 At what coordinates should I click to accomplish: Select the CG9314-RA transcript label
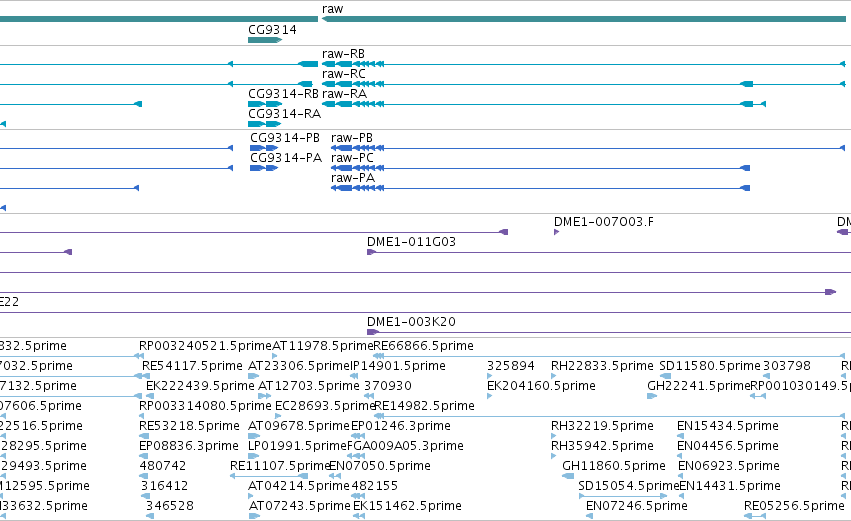pyautogui.click(x=284, y=114)
